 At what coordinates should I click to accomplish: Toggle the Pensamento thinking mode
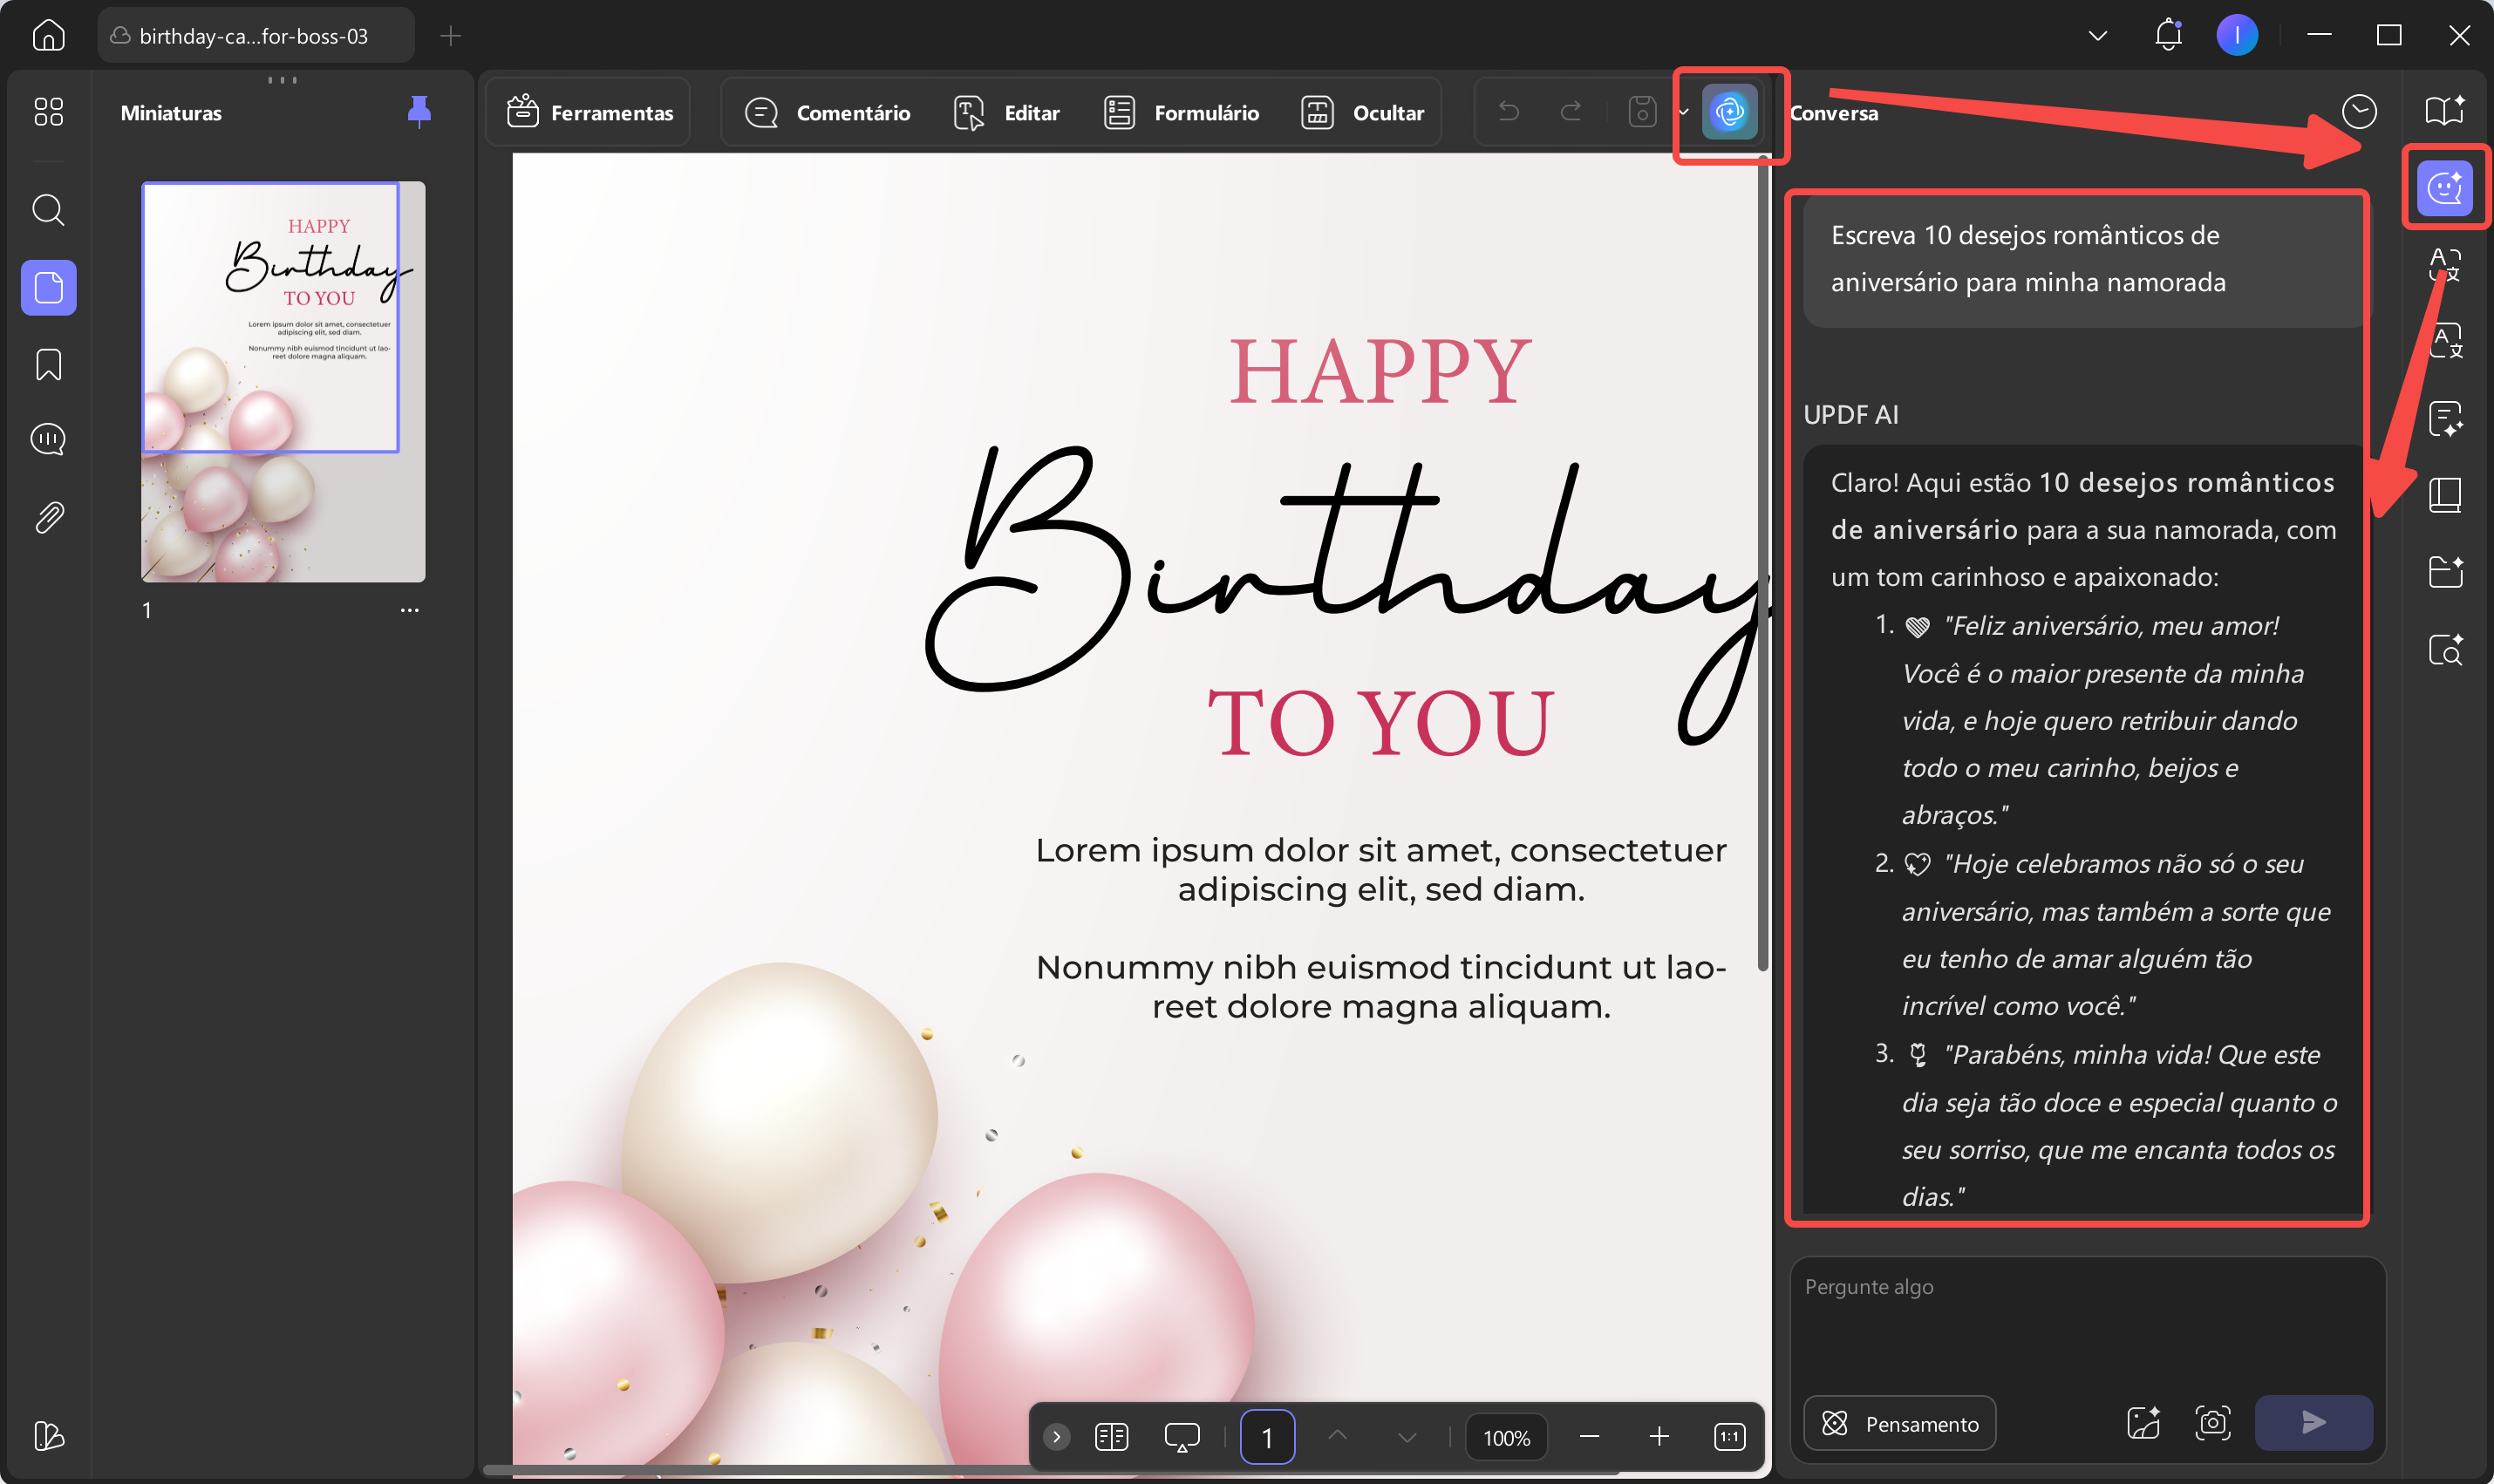[1900, 1423]
